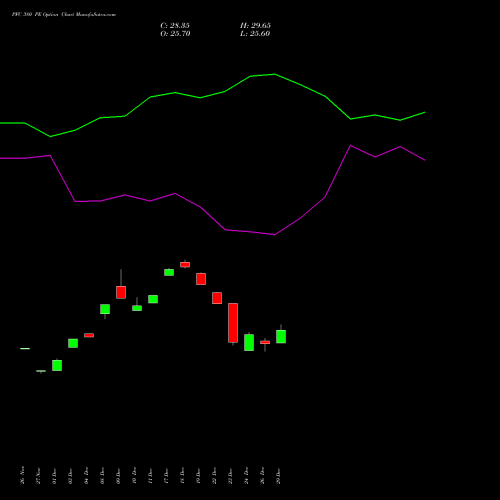The image size is (500, 500).
Task: Click the 27 Nov date axis label
Action: (38, 476)
